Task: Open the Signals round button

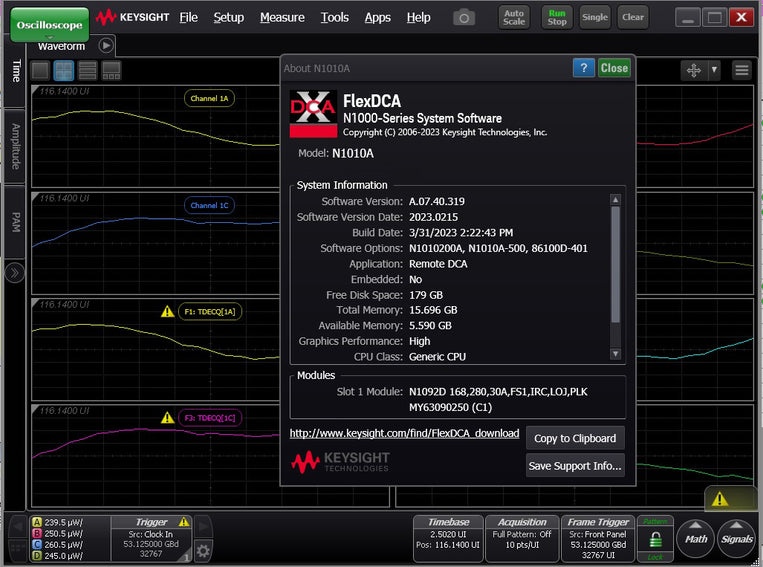Action: tap(737, 538)
